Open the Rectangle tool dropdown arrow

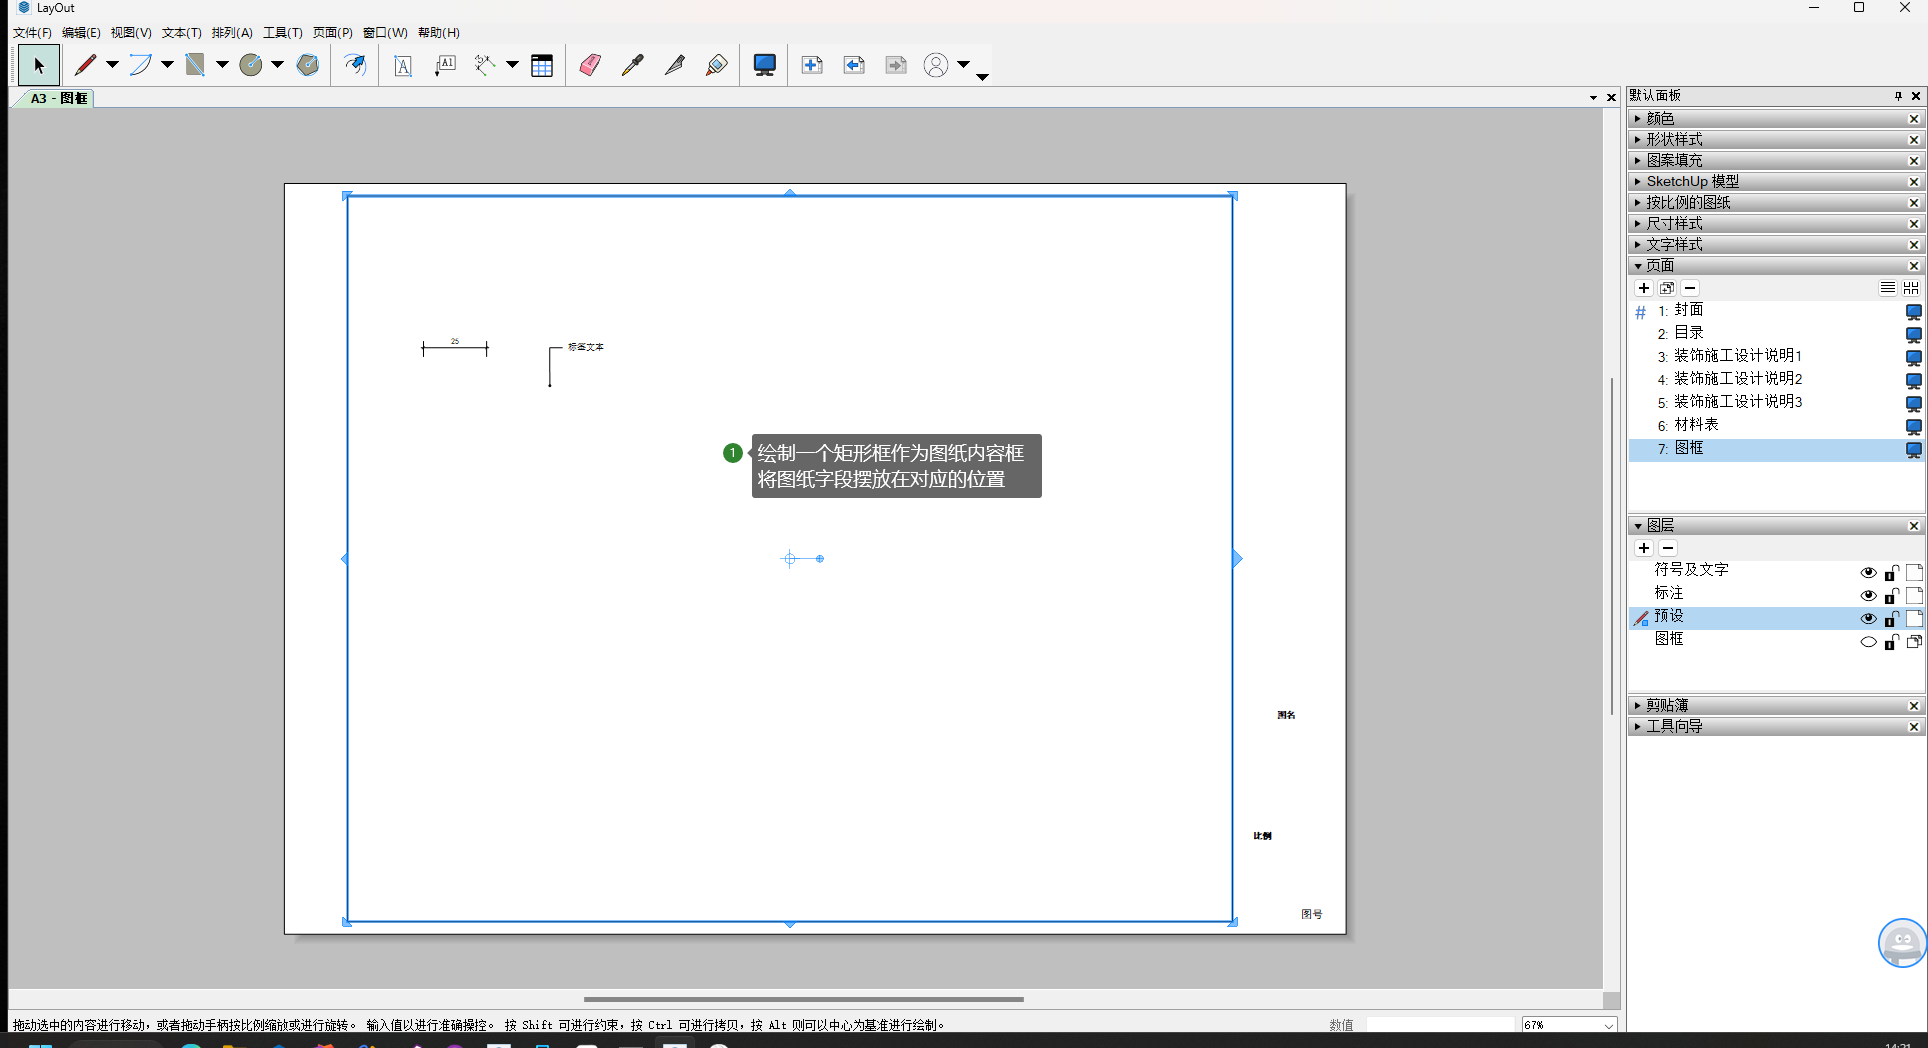pos(222,66)
